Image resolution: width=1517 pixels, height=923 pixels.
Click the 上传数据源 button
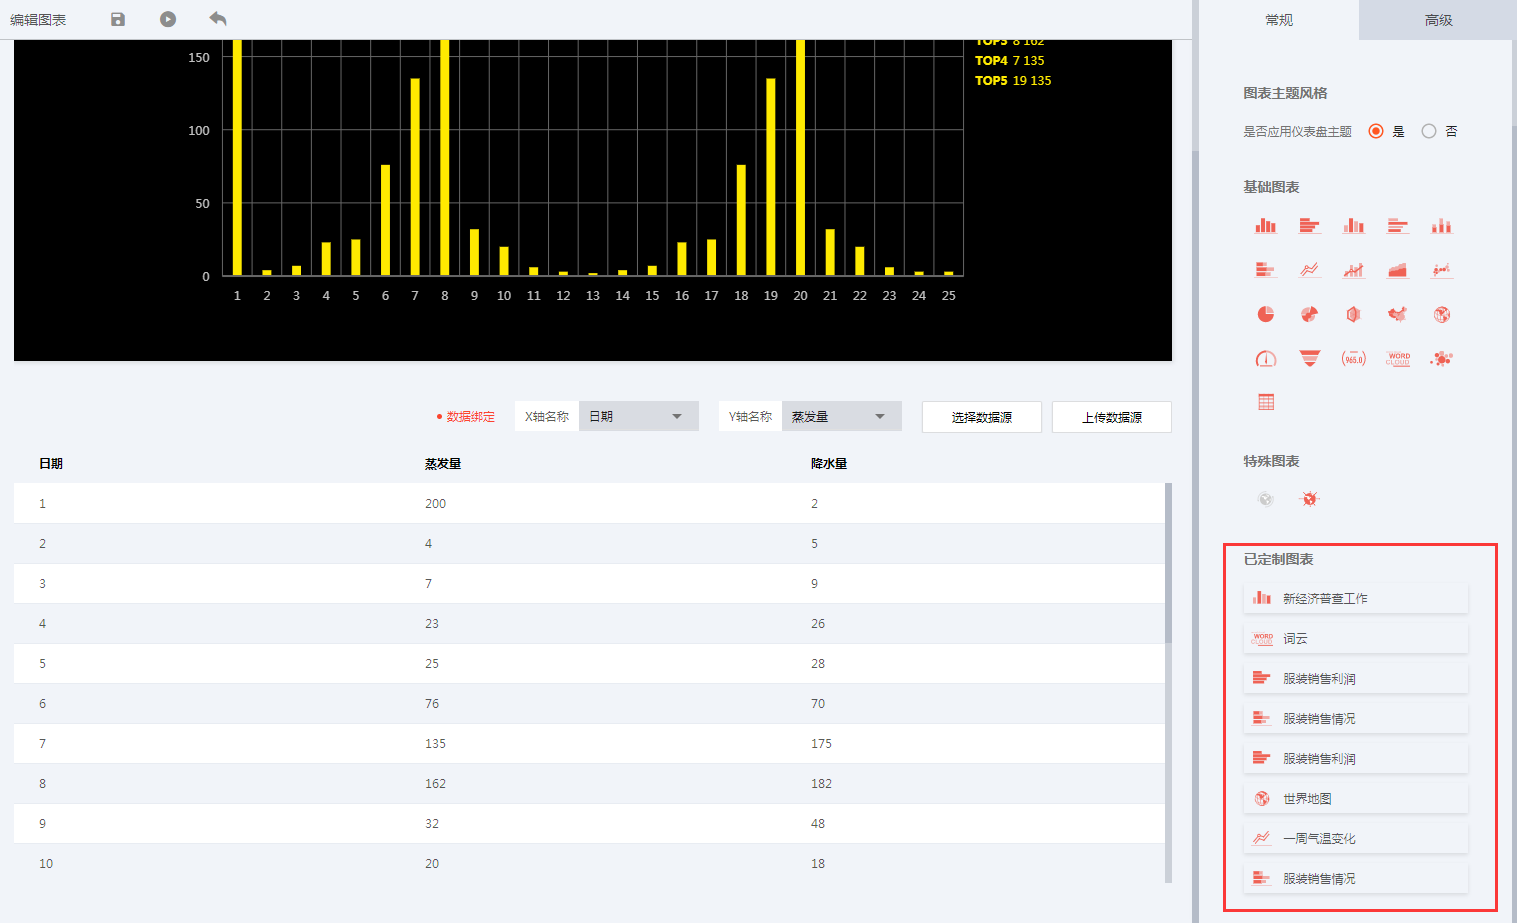click(1112, 417)
